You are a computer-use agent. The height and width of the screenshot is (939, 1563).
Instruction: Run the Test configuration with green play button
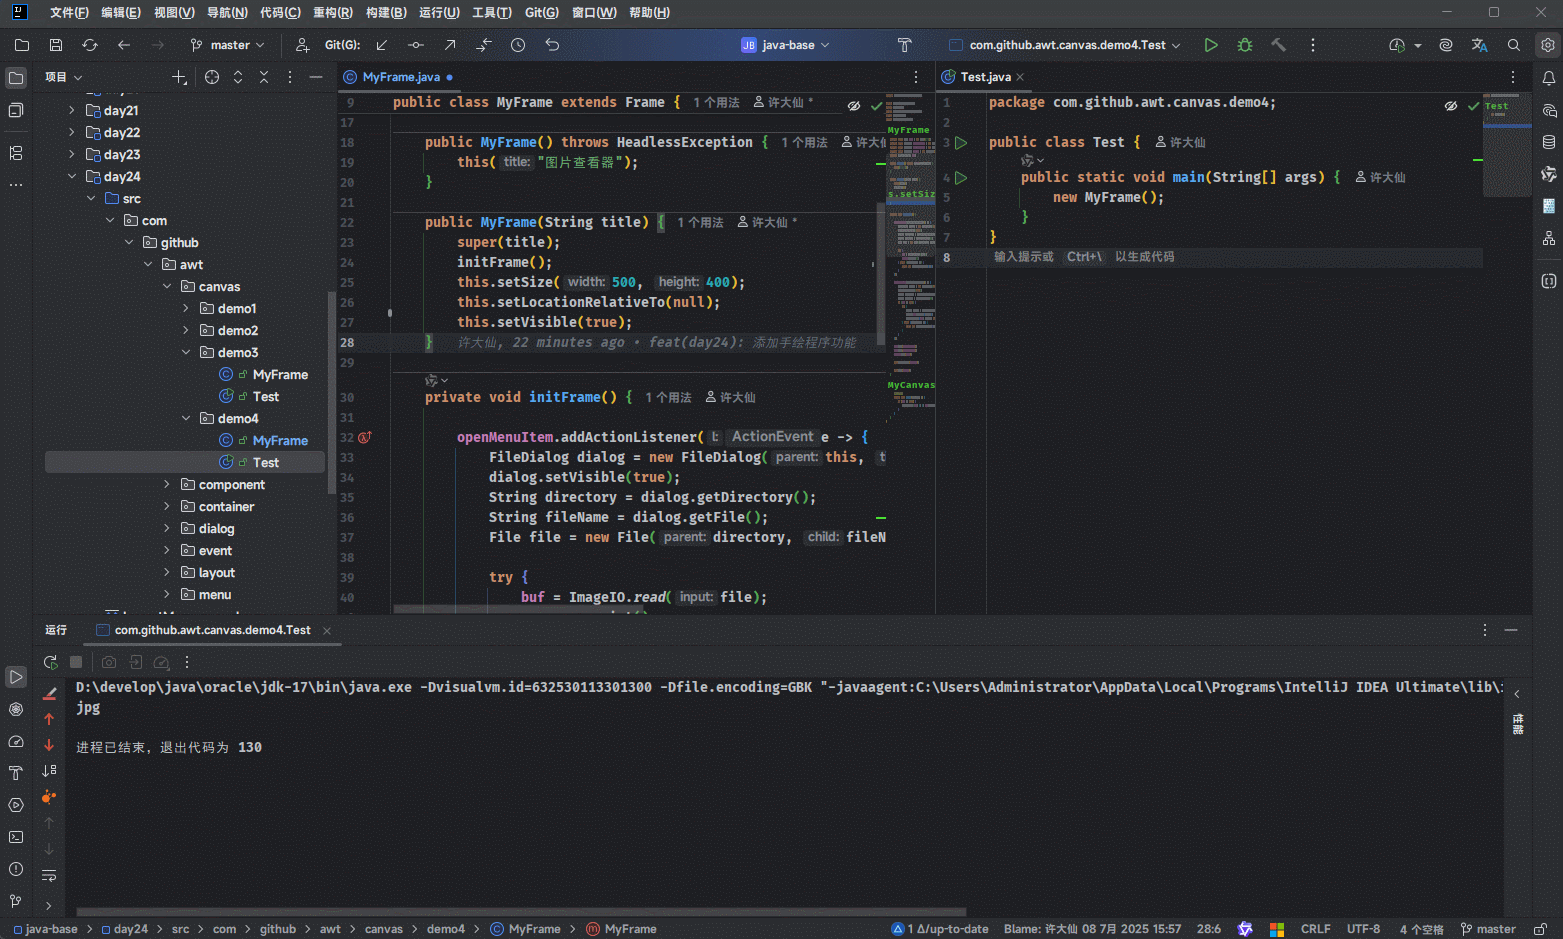click(1210, 45)
